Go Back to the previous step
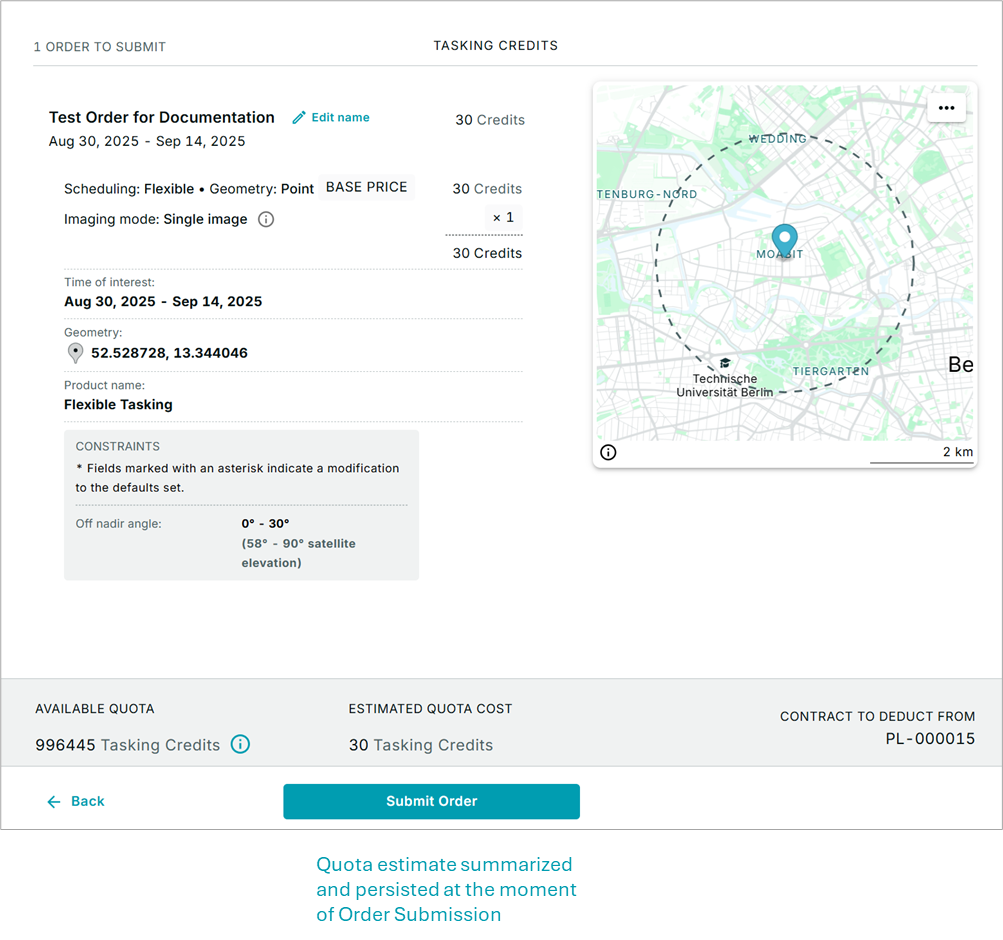Image resolution: width=1003 pixels, height=940 pixels. pos(87,801)
